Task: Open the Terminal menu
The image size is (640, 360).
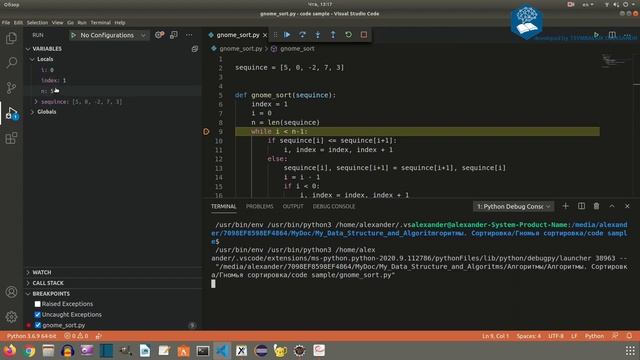Action: point(100,23)
